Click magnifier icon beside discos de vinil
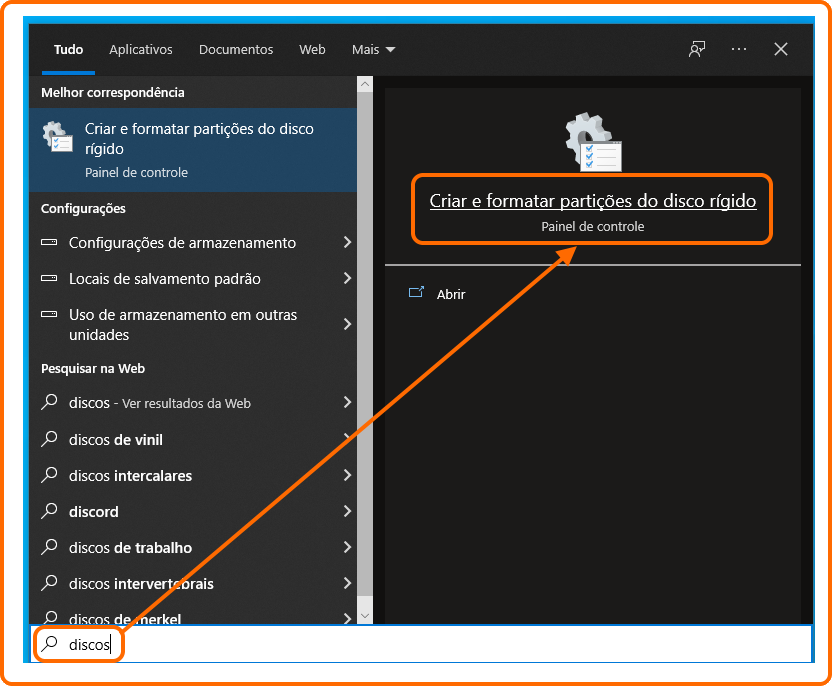 tap(49, 439)
